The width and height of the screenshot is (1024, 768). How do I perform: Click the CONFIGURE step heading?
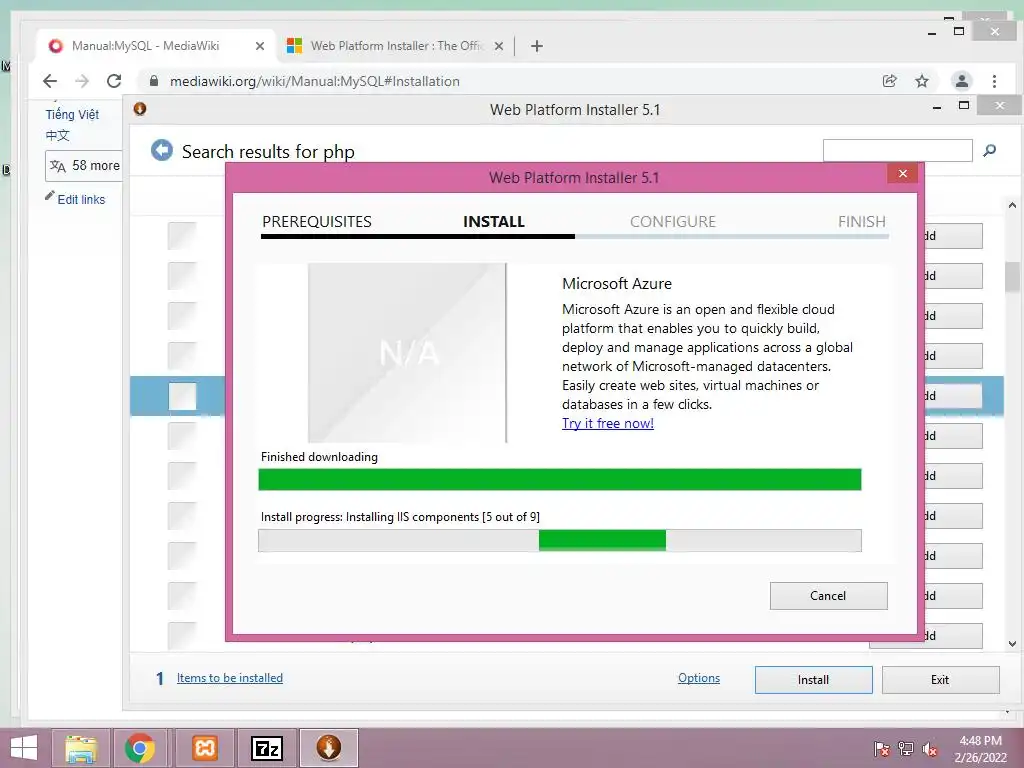673,221
